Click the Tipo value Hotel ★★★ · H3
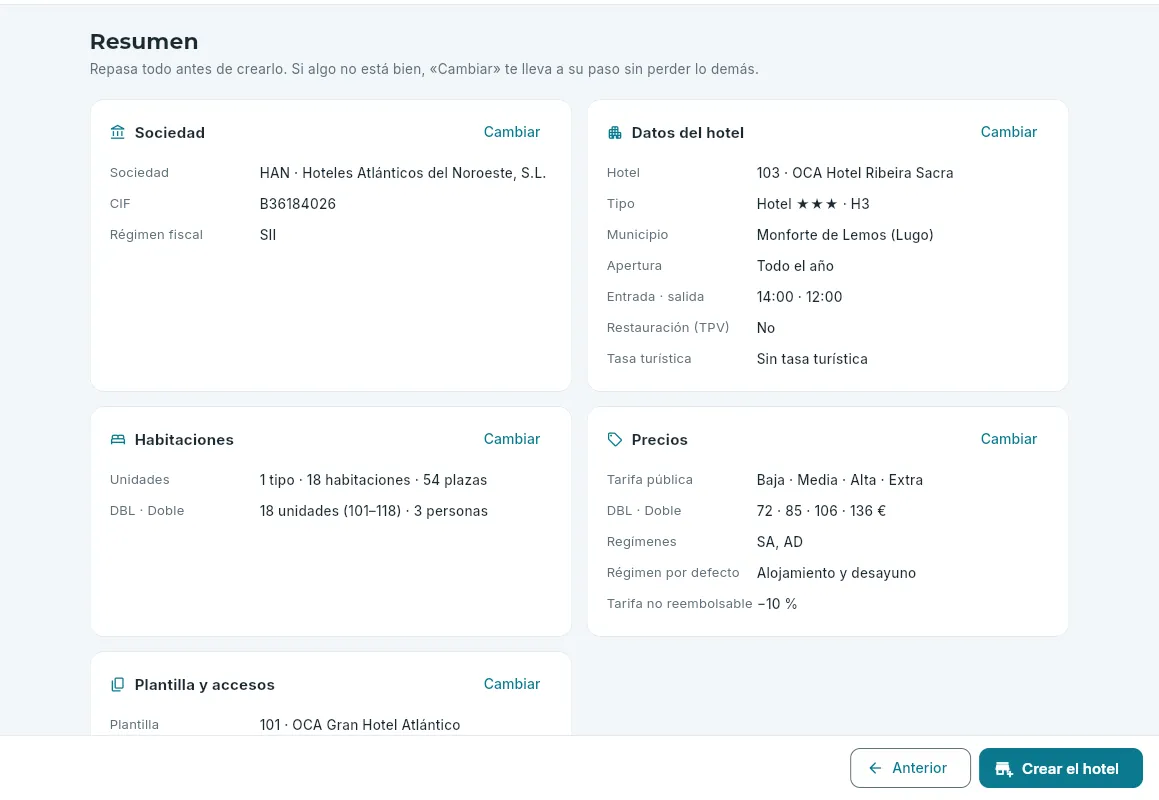 812,204
